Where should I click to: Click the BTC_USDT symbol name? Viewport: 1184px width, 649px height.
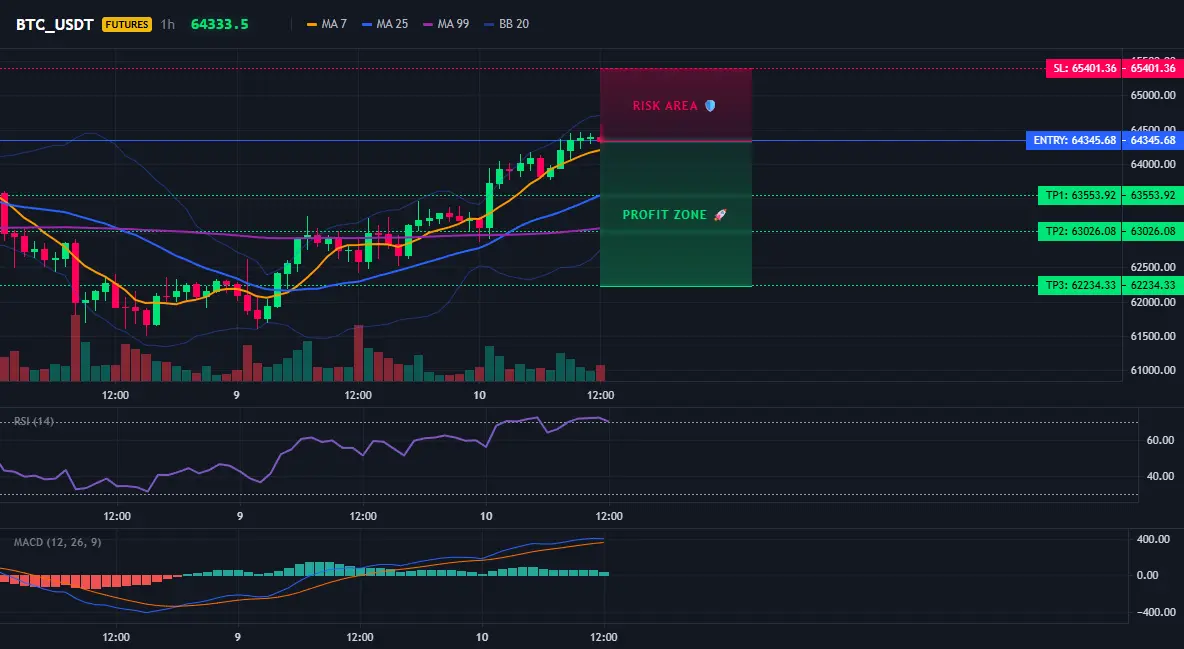click(54, 24)
